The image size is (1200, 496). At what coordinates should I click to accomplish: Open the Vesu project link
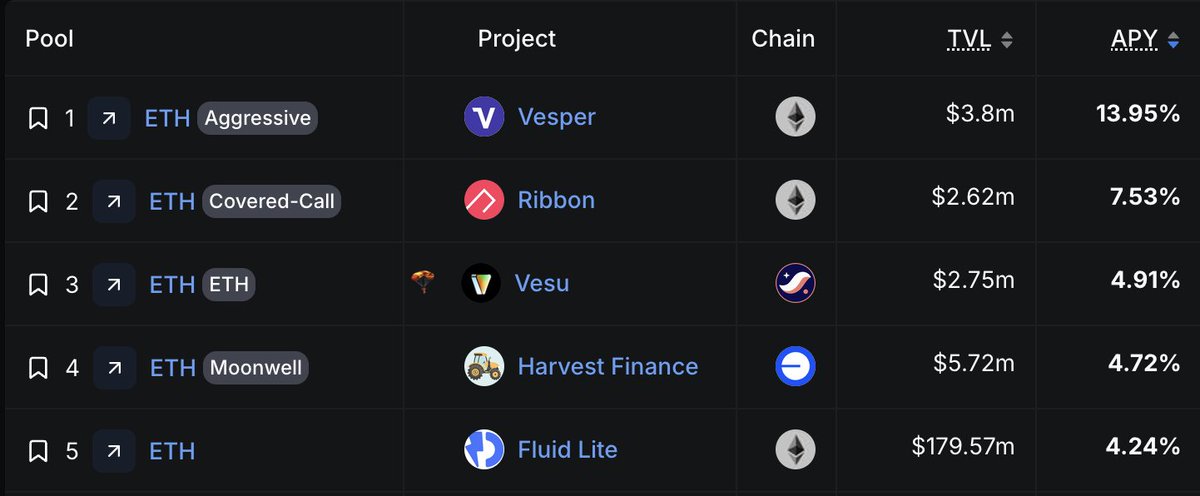[543, 283]
